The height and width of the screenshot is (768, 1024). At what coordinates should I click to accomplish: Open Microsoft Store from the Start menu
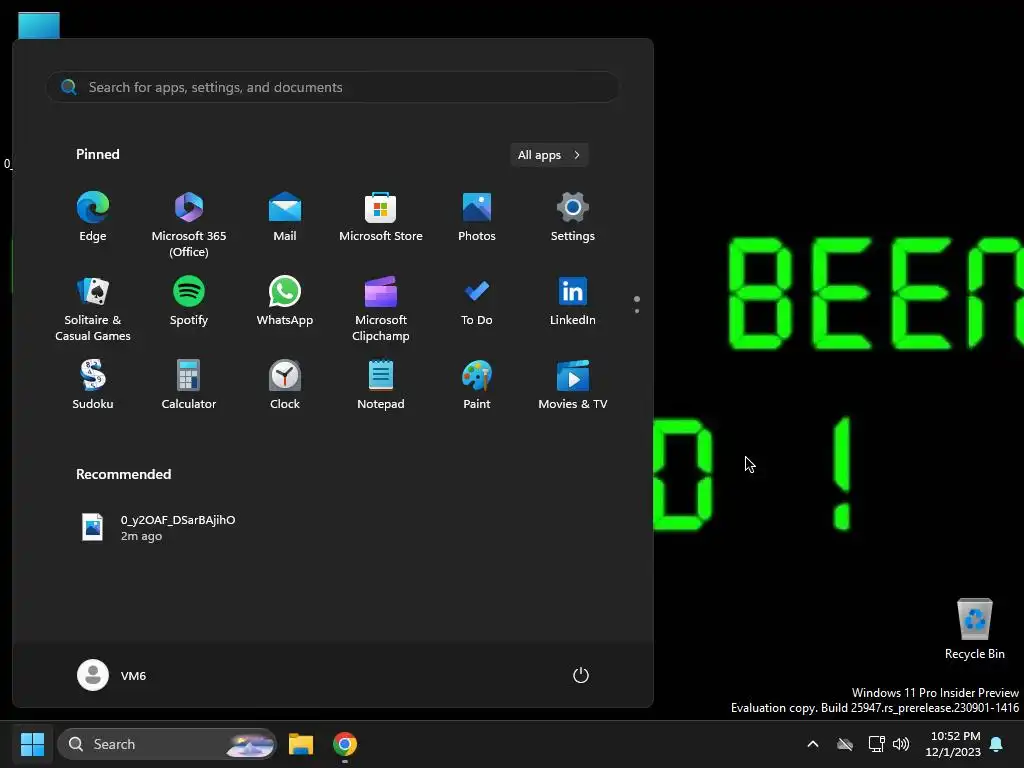click(381, 217)
